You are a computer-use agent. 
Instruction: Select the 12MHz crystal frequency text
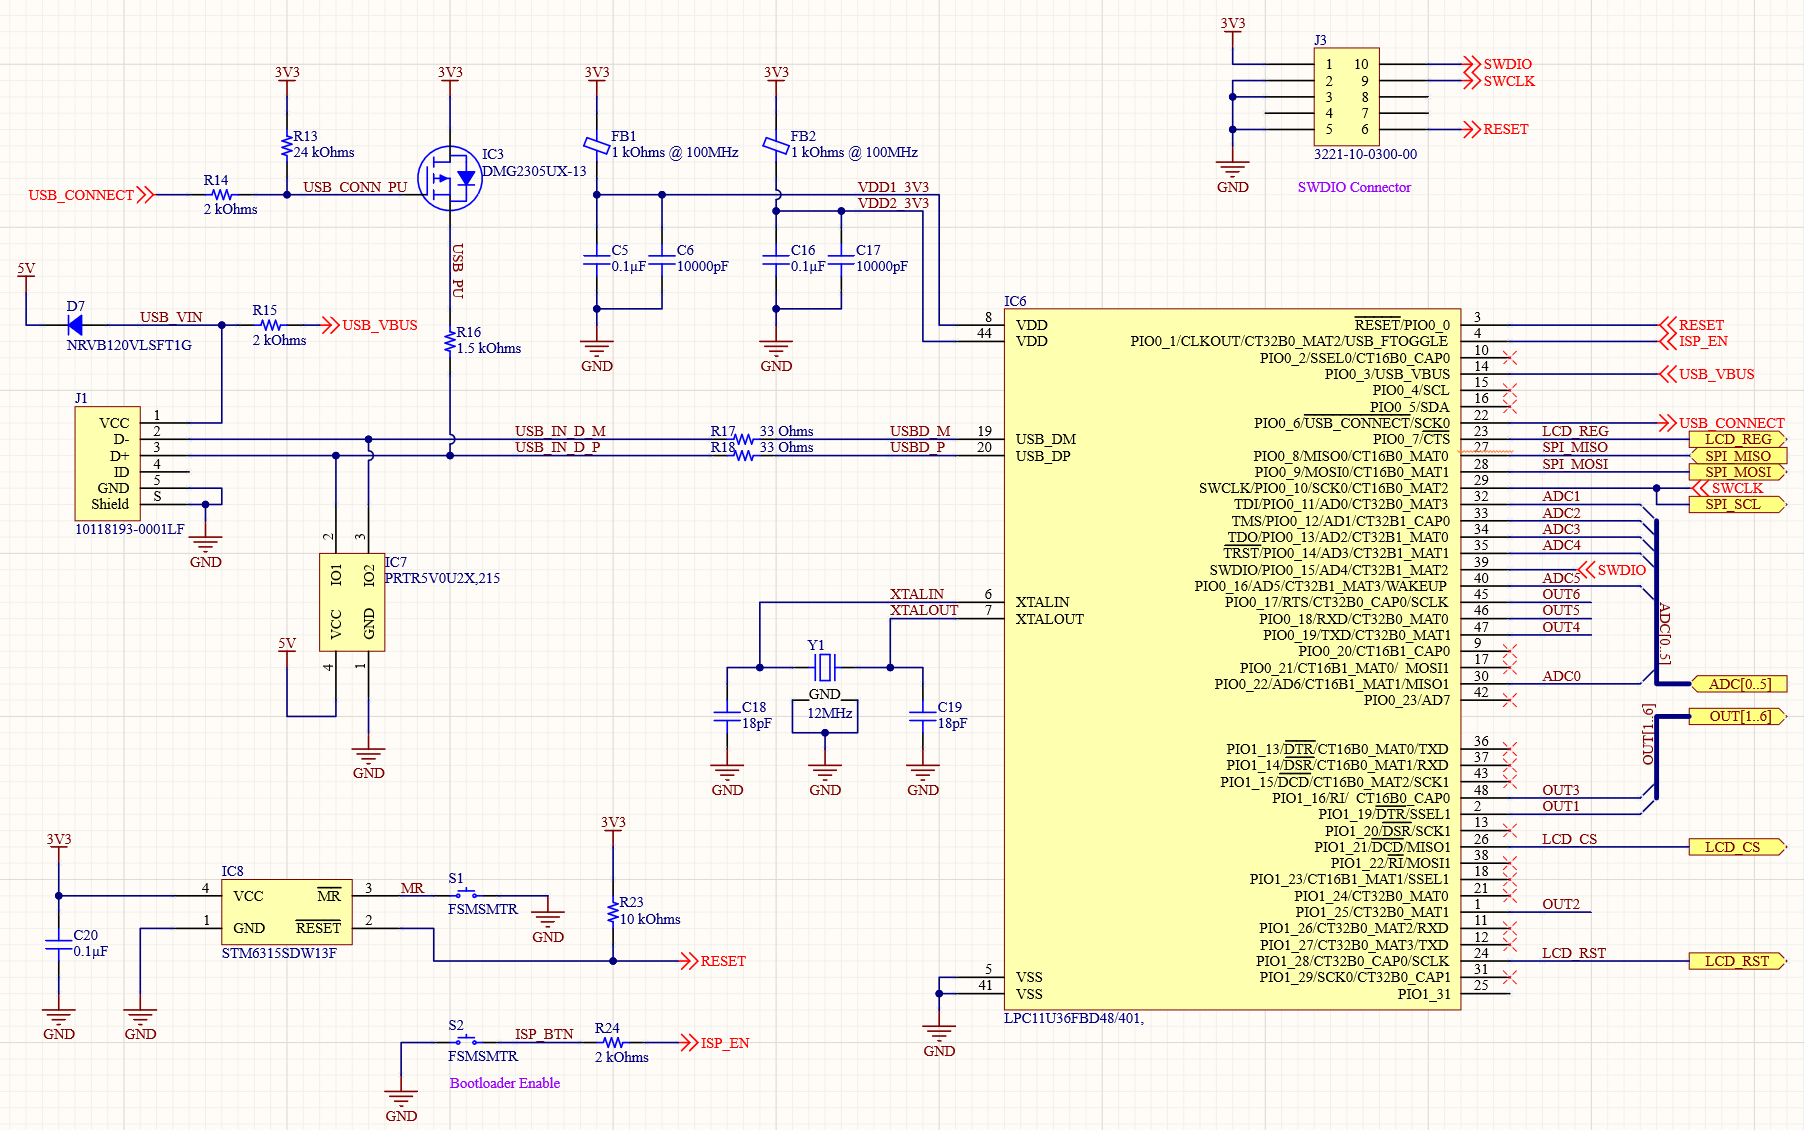(x=829, y=713)
